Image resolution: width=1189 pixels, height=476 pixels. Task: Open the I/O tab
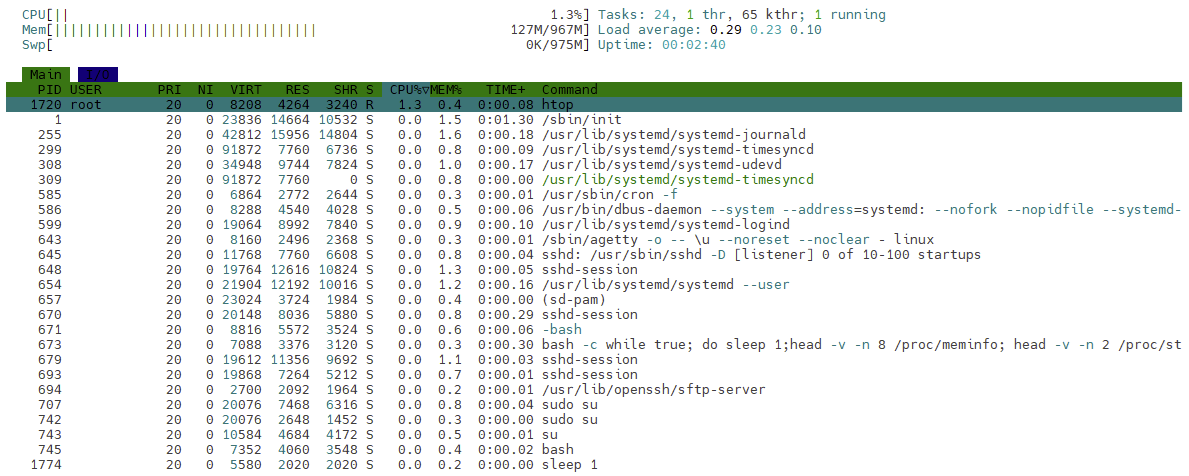[98, 75]
